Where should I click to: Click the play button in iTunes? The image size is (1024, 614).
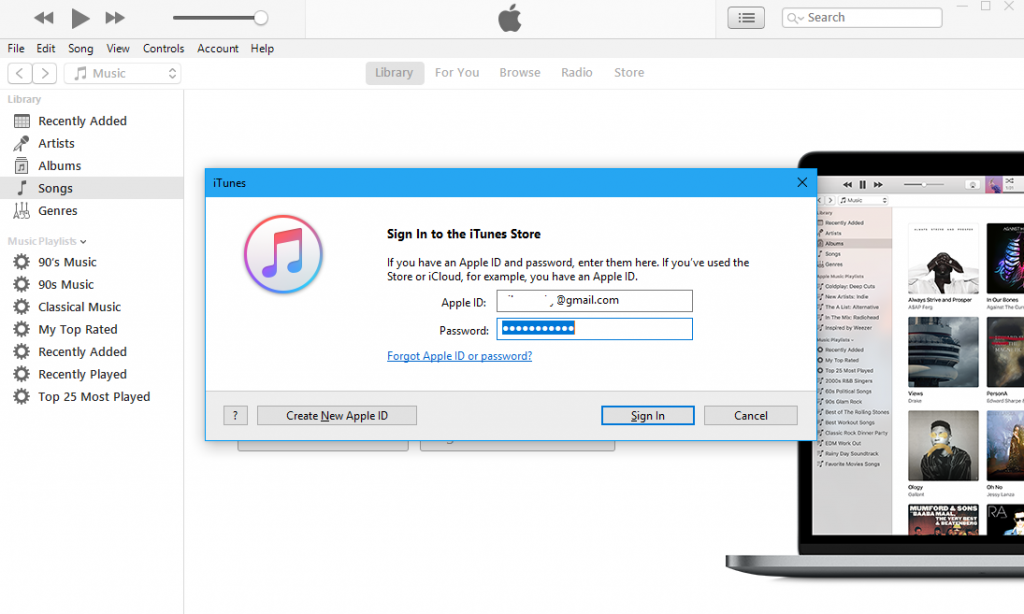(80, 18)
